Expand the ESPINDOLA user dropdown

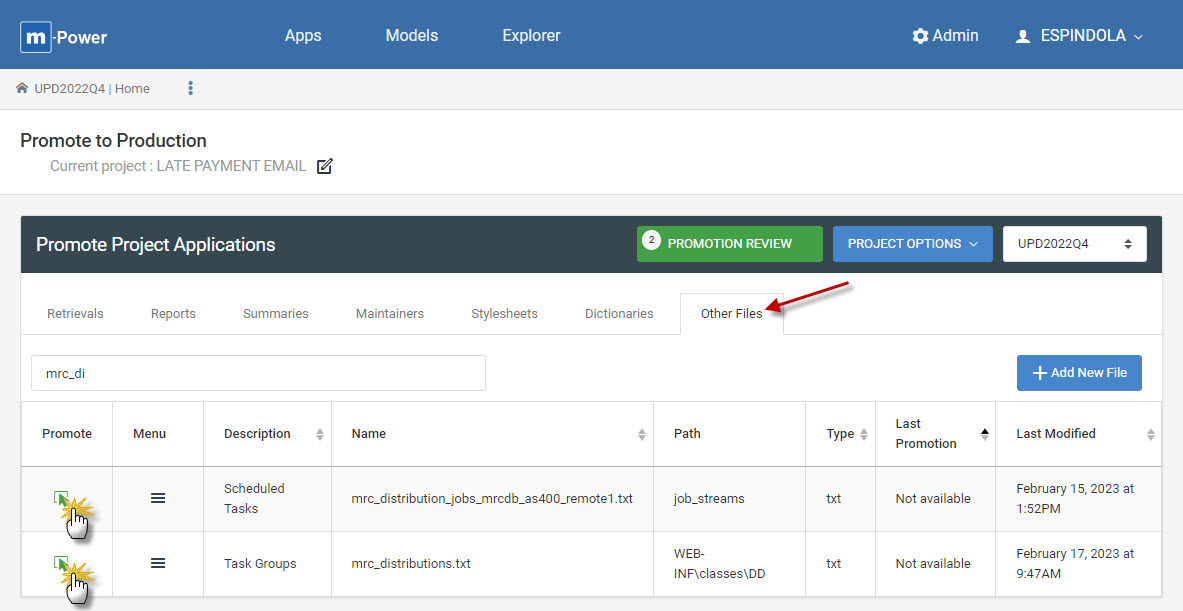pos(1079,36)
